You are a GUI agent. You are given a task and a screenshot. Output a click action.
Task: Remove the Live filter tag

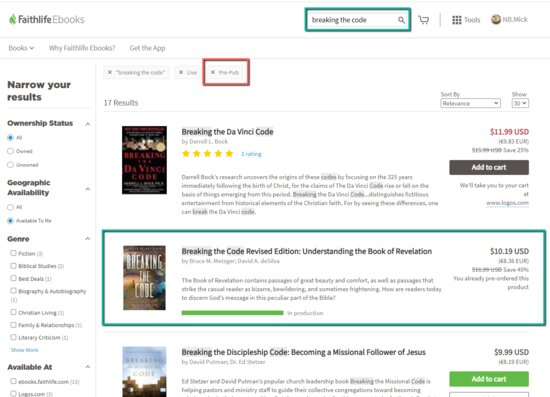tap(181, 72)
